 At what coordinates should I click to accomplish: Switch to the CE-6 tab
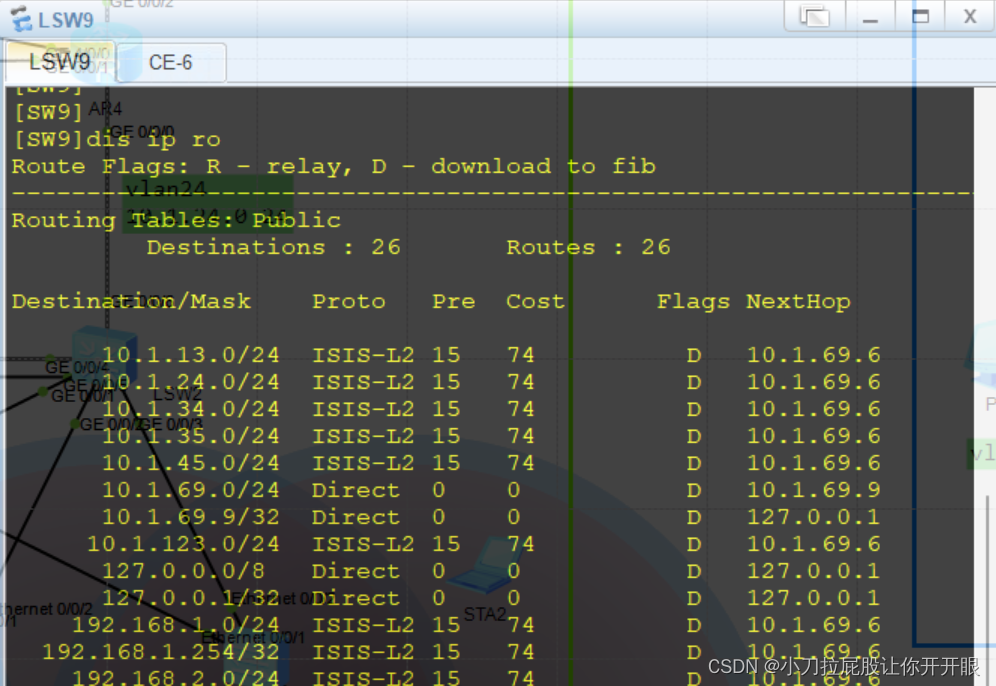(170, 63)
